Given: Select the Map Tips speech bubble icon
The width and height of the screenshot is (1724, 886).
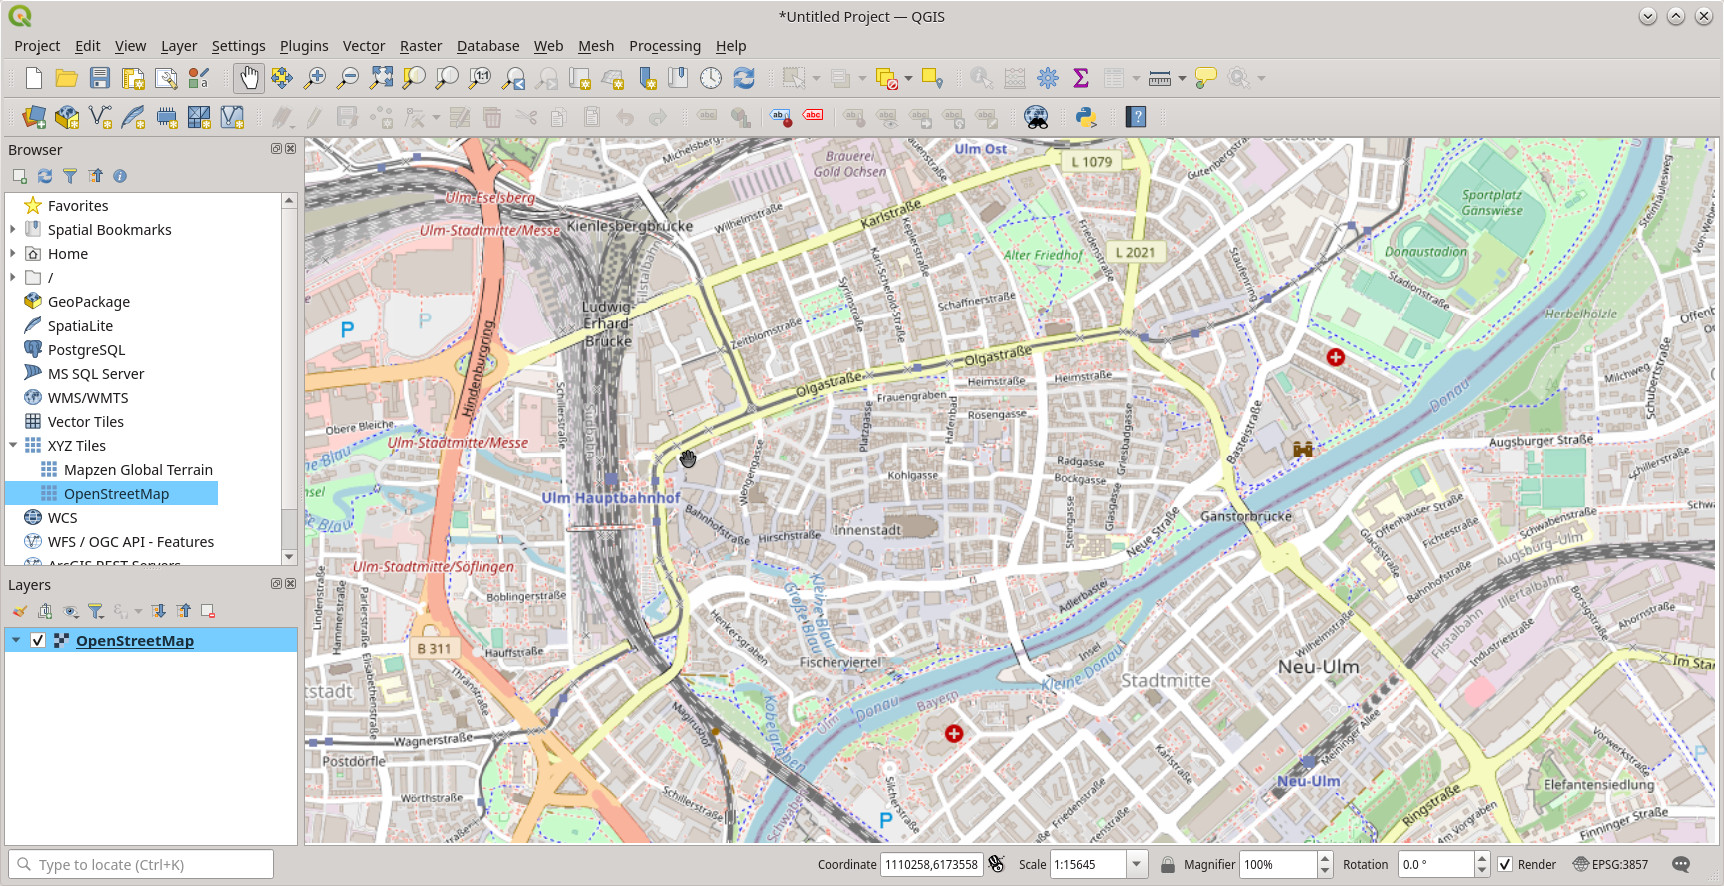Looking at the screenshot, I should 1206,78.
